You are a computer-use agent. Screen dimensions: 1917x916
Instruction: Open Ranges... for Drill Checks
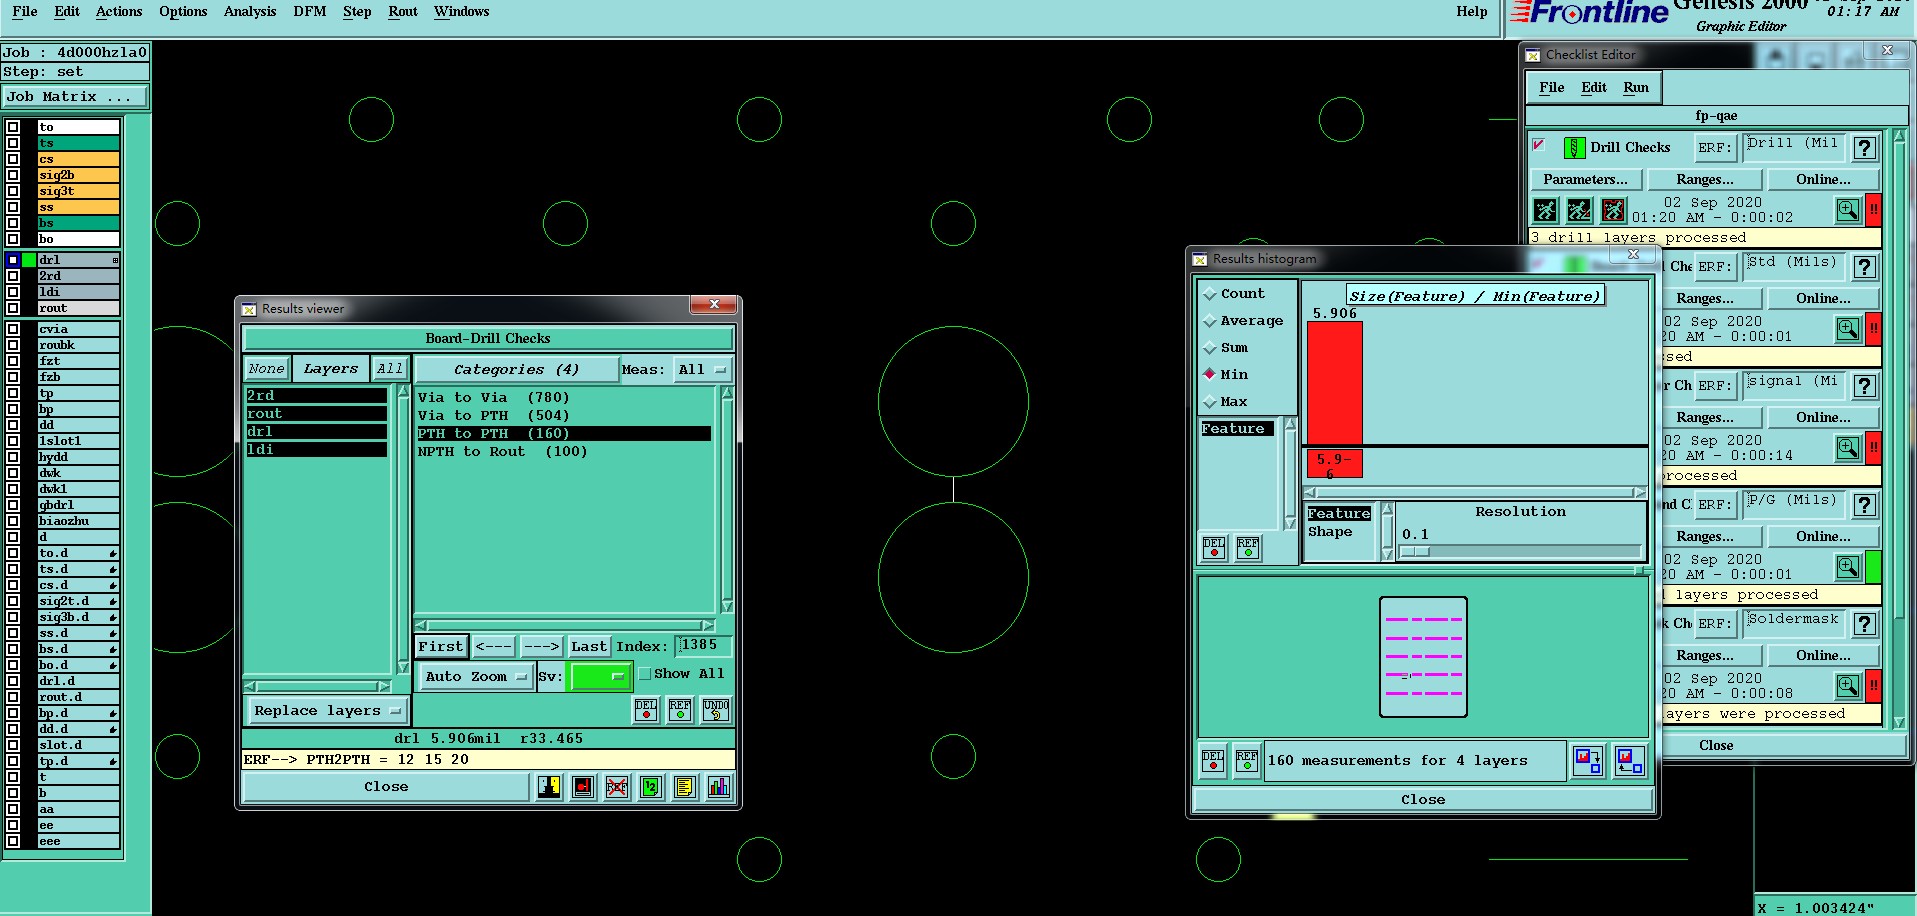pyautogui.click(x=1705, y=180)
